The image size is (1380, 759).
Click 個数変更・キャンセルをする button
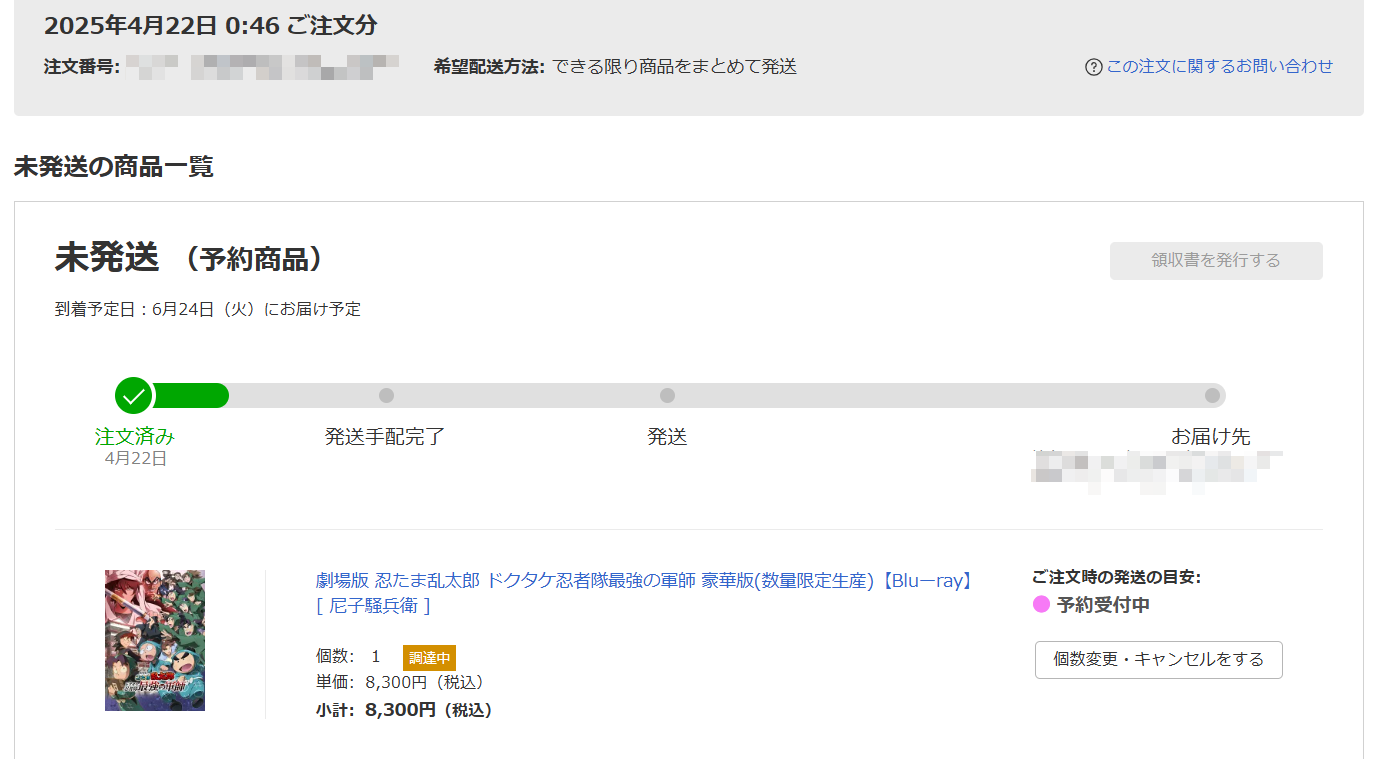[1158, 660]
